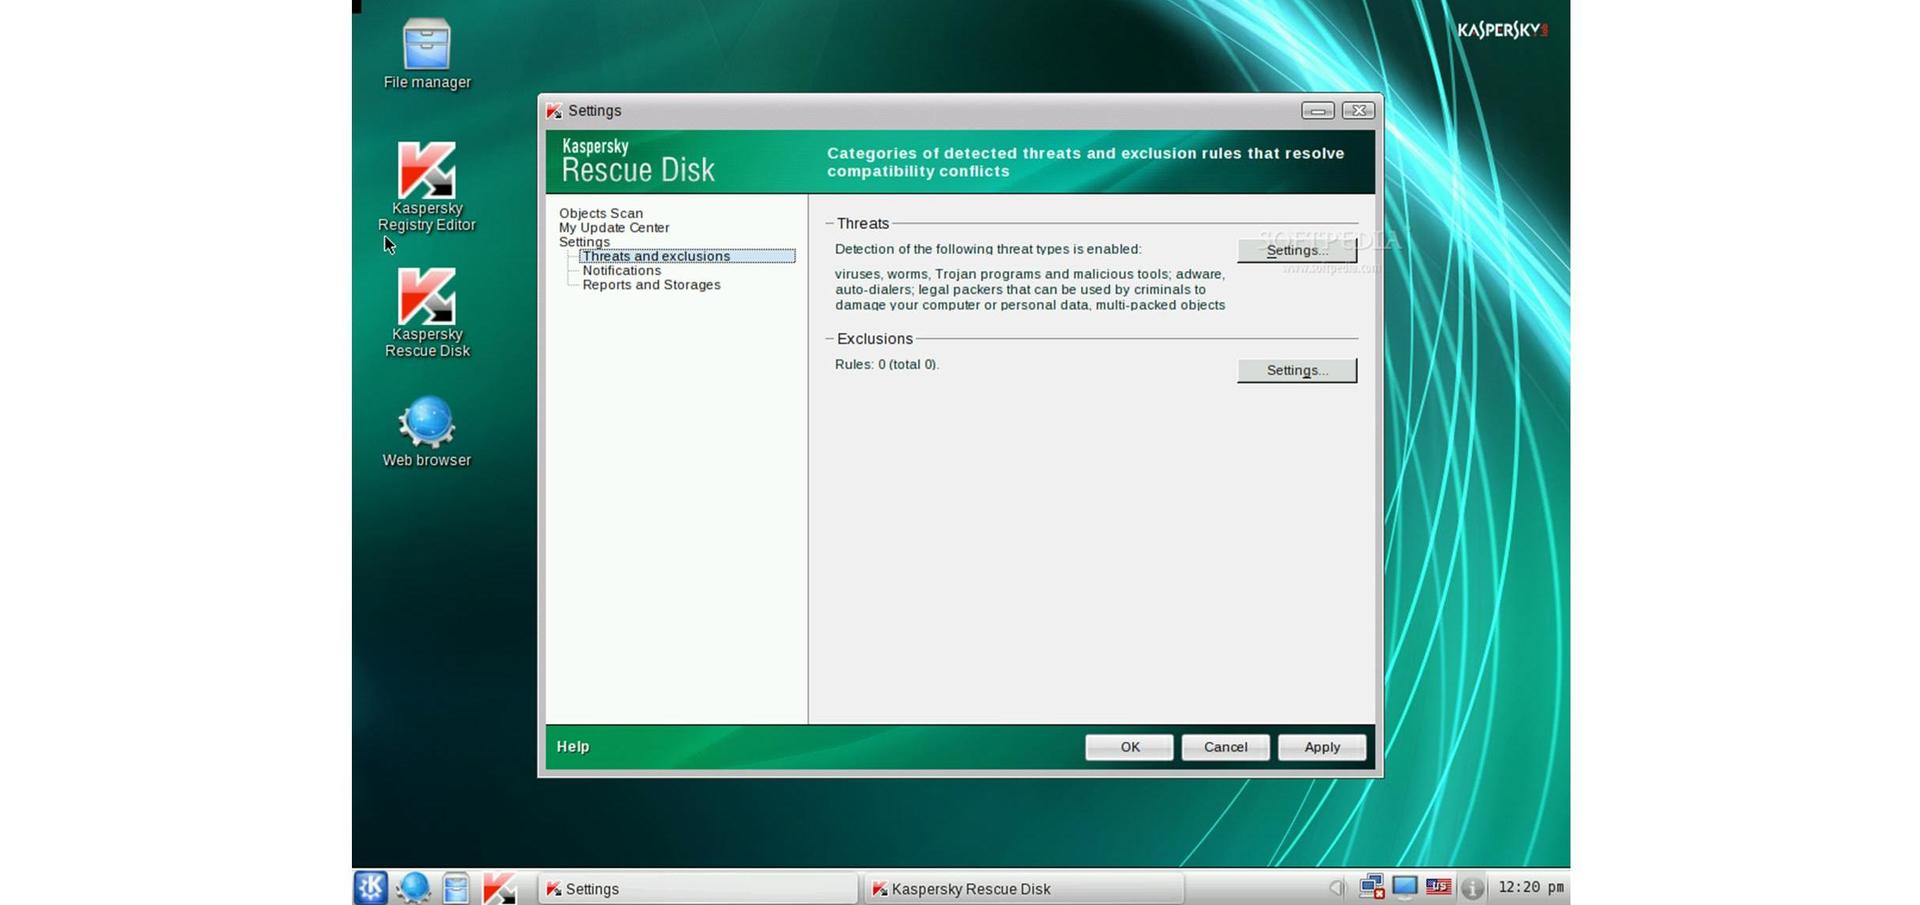Click the US flag keyboard layout icon
The width and height of the screenshot is (1920, 905).
click(x=1439, y=887)
